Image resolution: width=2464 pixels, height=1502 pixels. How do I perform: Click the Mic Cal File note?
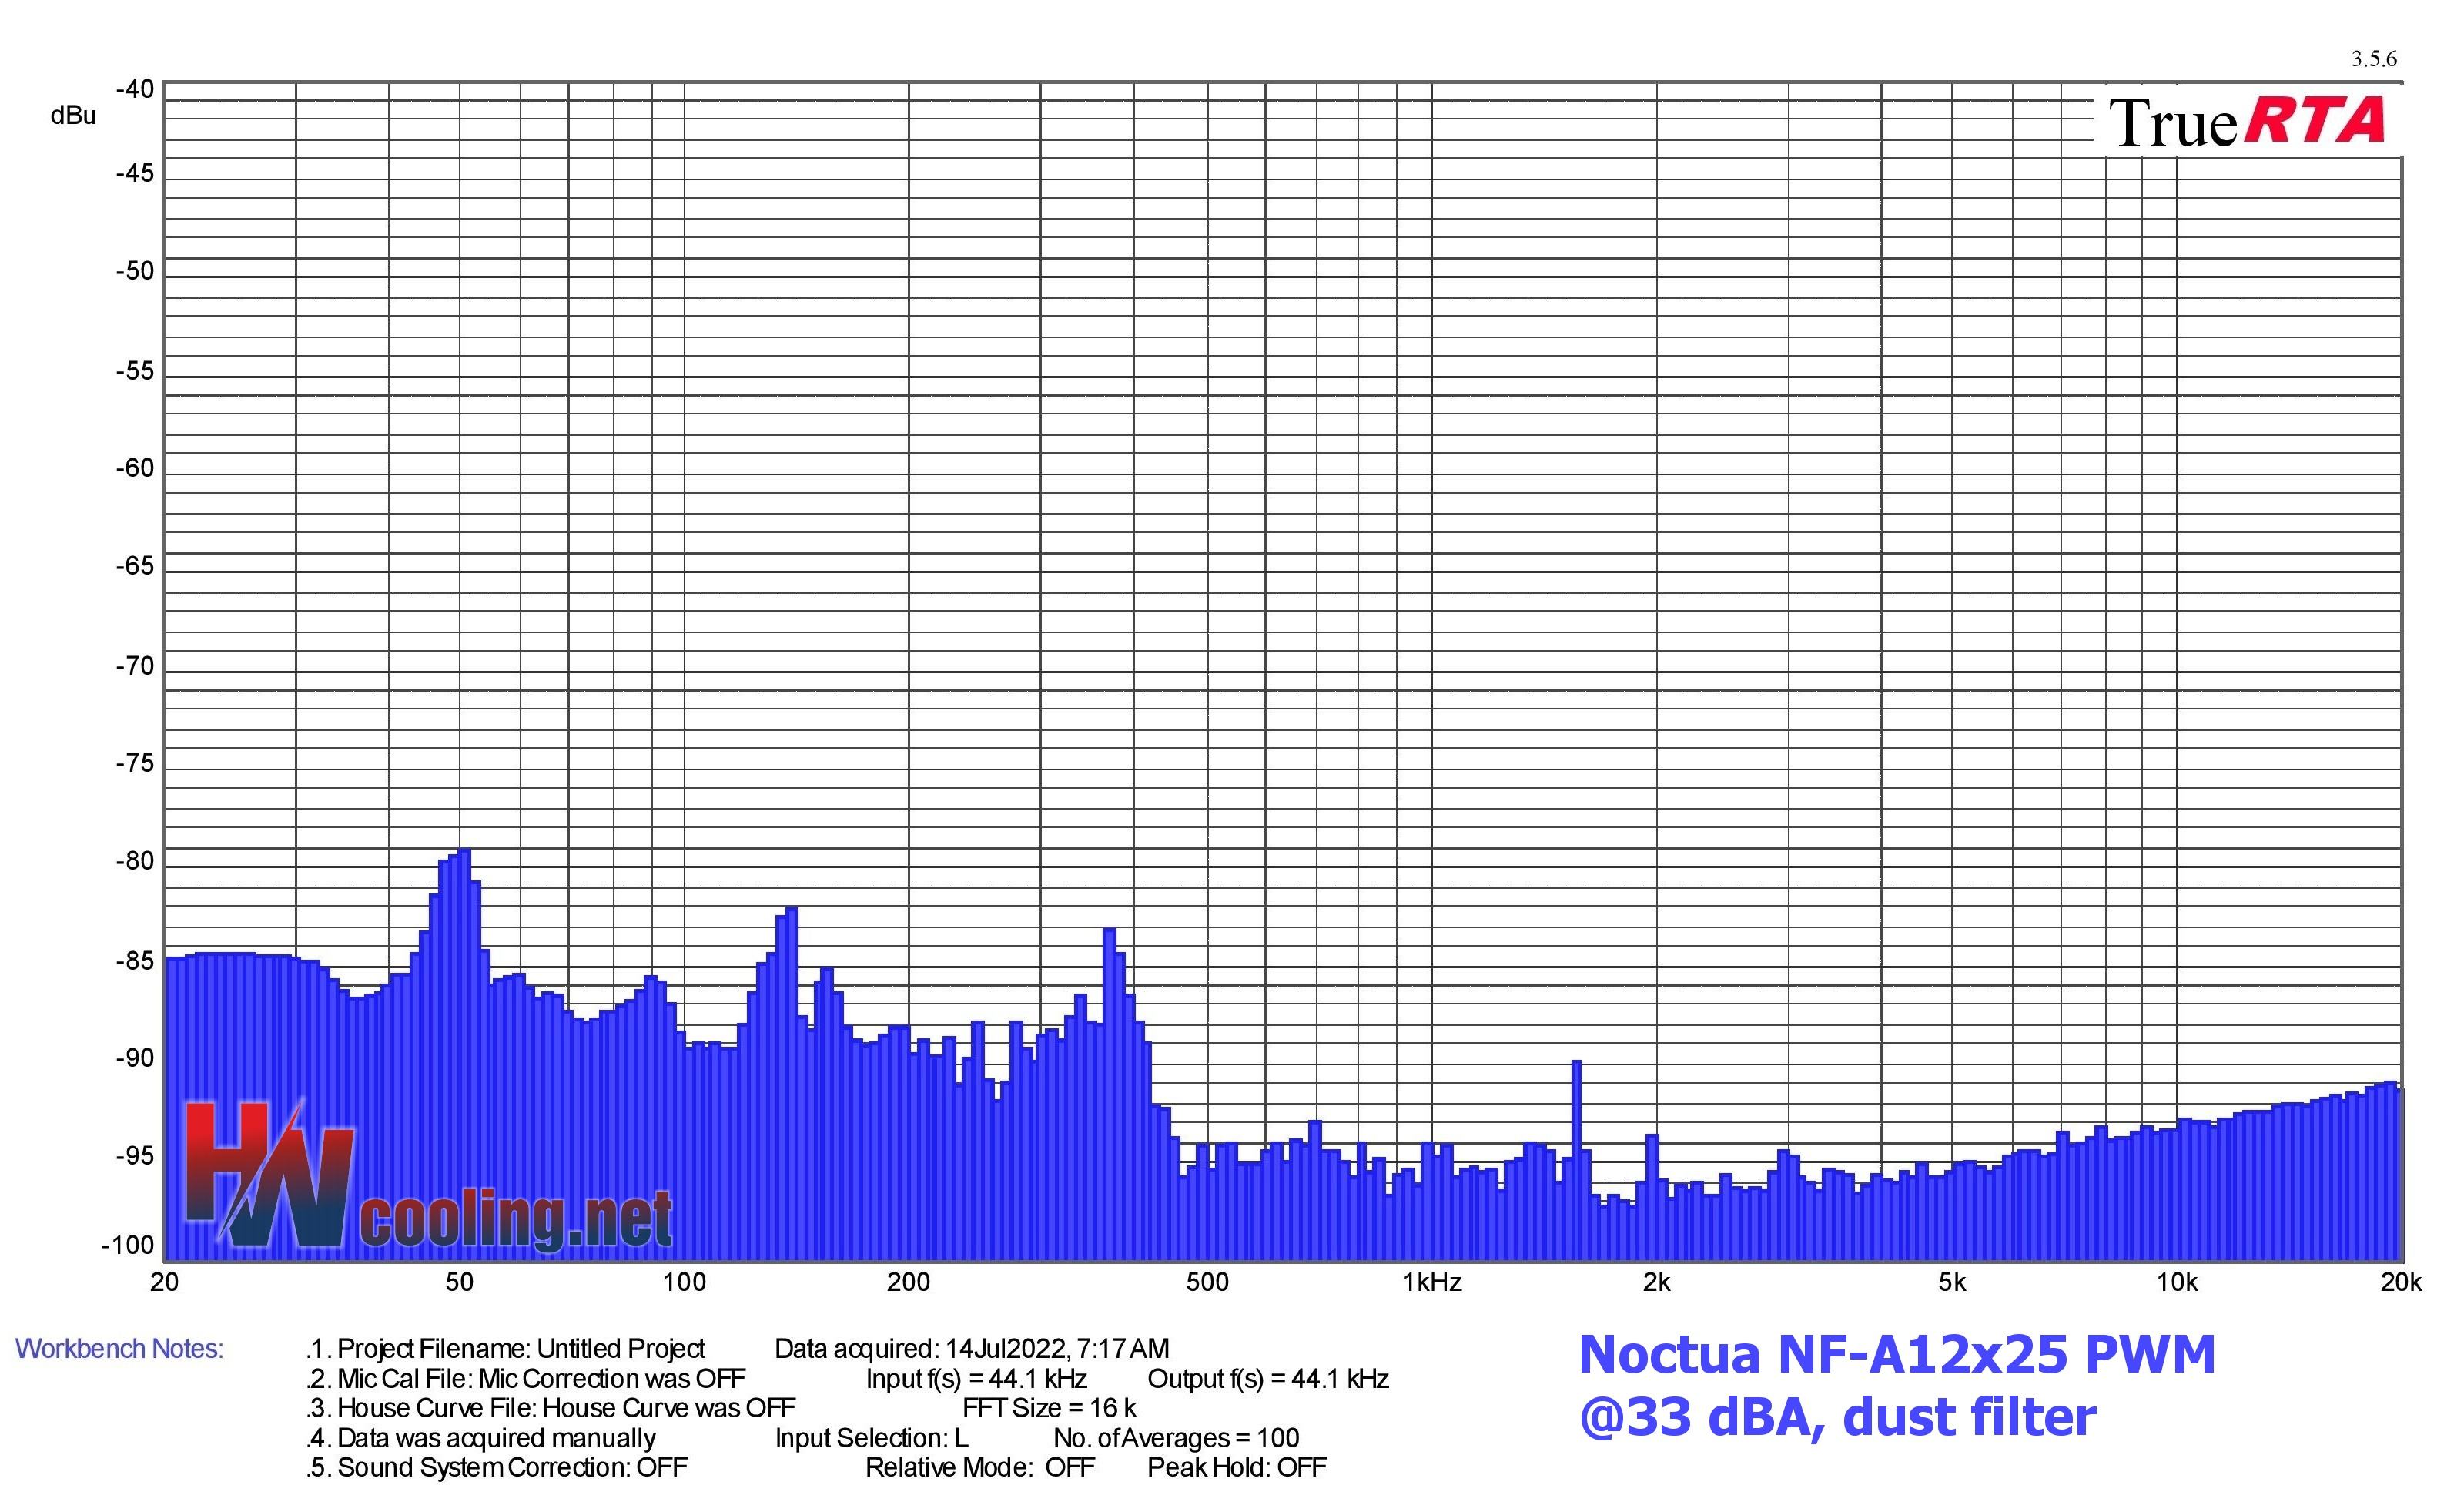(x=526, y=1379)
